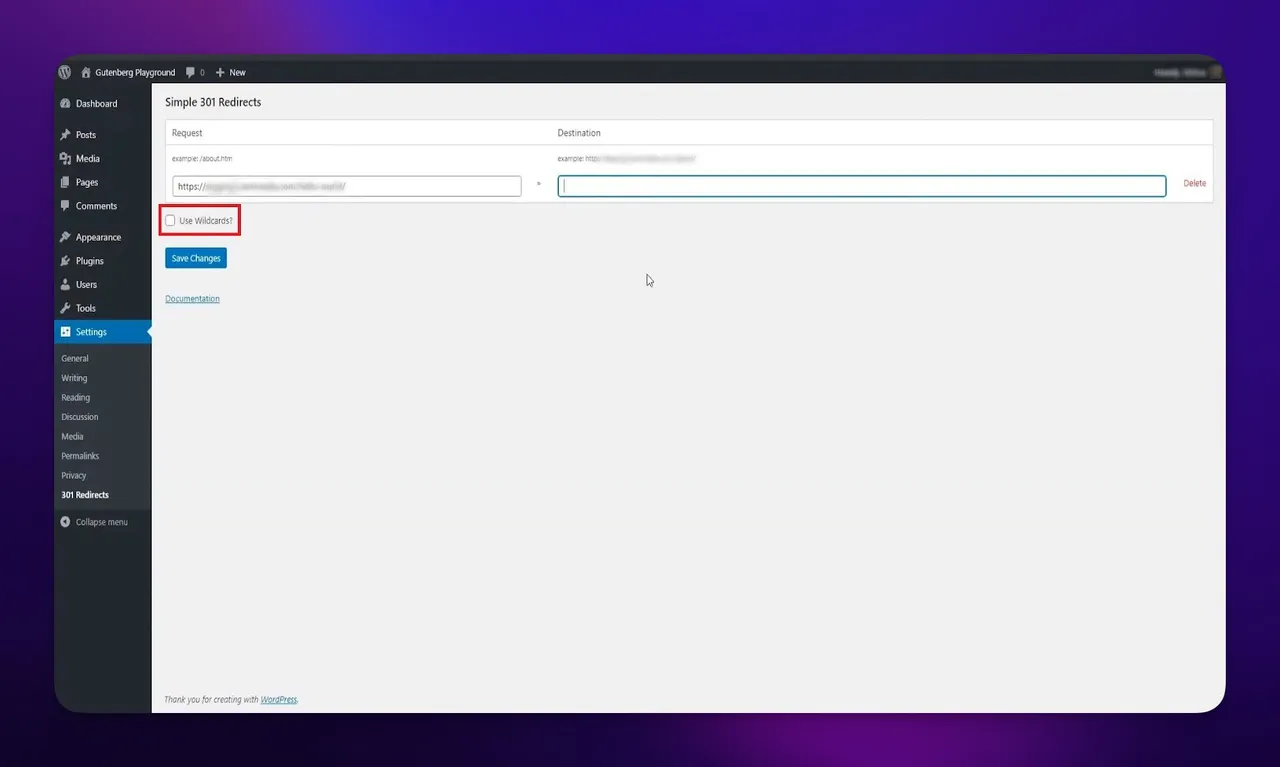The image size is (1280, 767).
Task: Click the Appearance brush icon
Action: click(65, 237)
